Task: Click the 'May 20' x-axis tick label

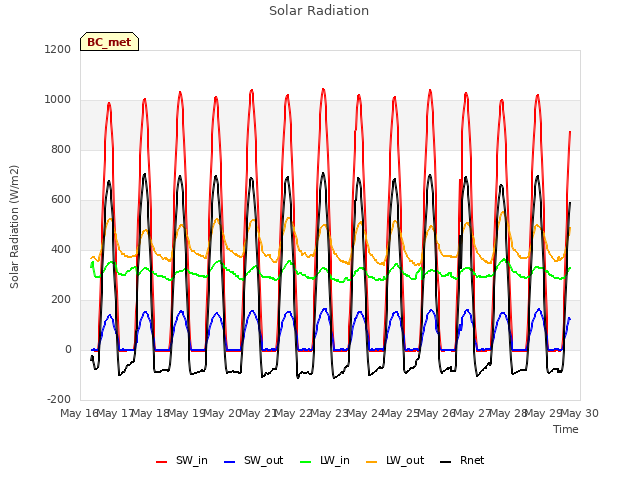Action: click(222, 413)
